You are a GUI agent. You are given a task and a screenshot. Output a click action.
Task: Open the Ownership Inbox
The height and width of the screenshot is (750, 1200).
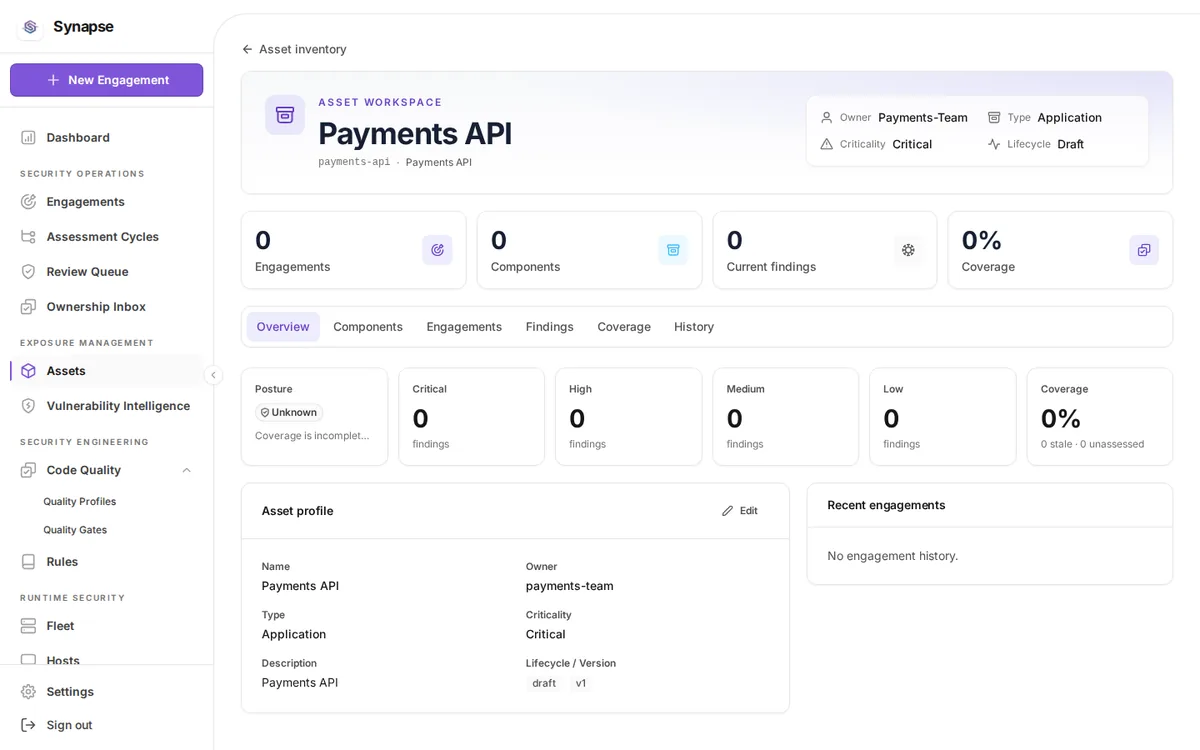tap(106, 306)
